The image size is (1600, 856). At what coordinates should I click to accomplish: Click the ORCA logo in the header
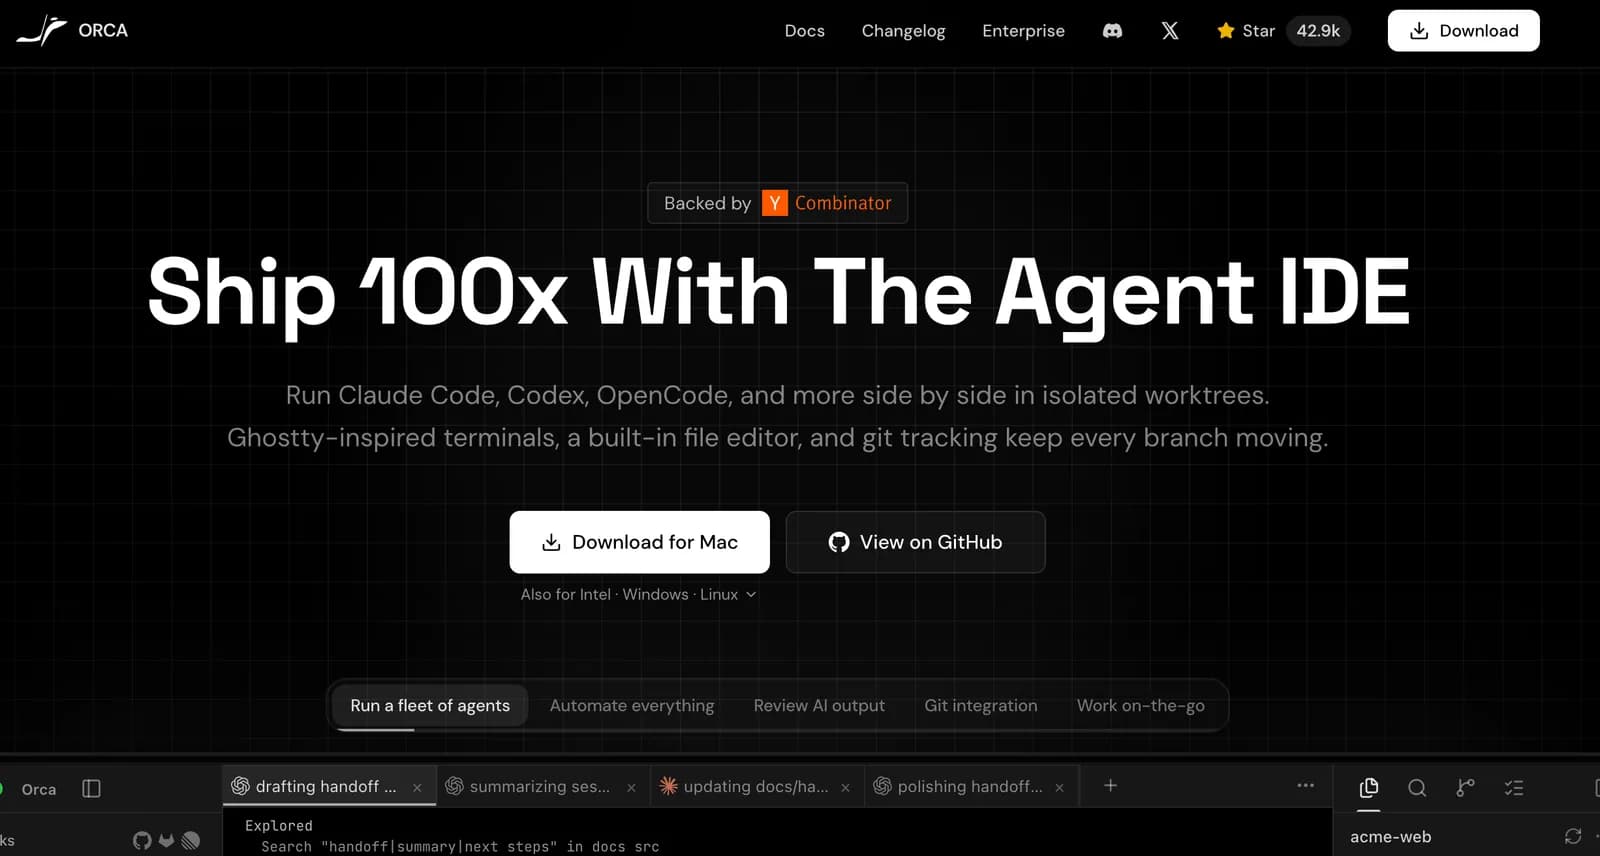(72, 31)
